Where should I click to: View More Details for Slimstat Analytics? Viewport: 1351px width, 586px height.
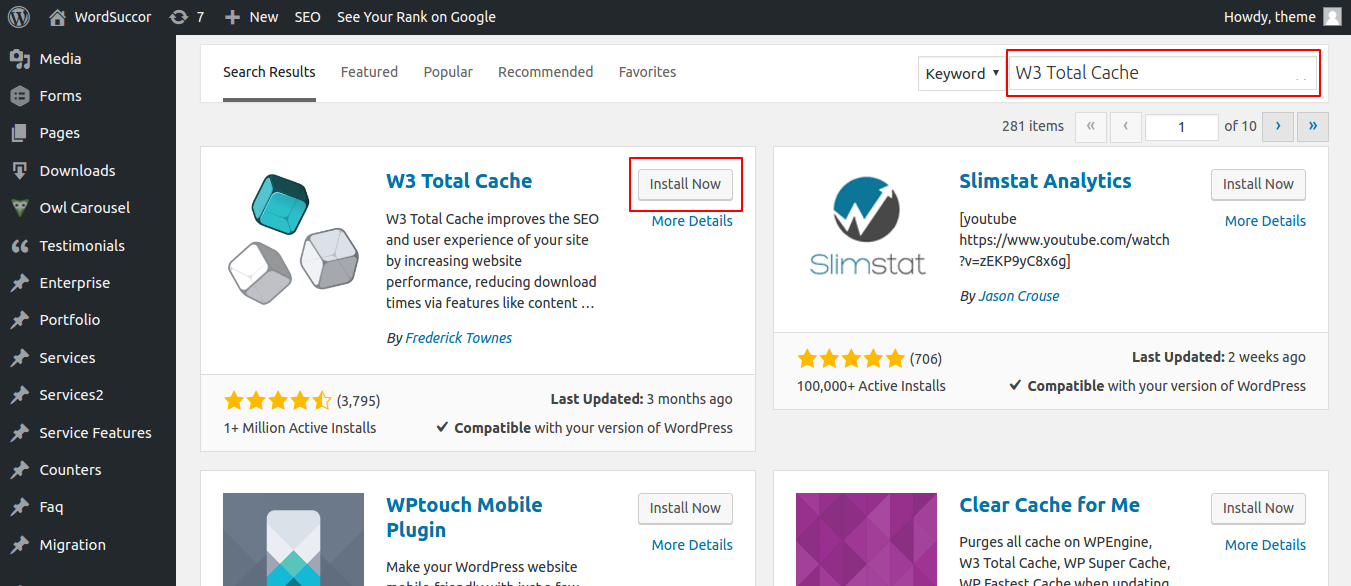point(1265,221)
